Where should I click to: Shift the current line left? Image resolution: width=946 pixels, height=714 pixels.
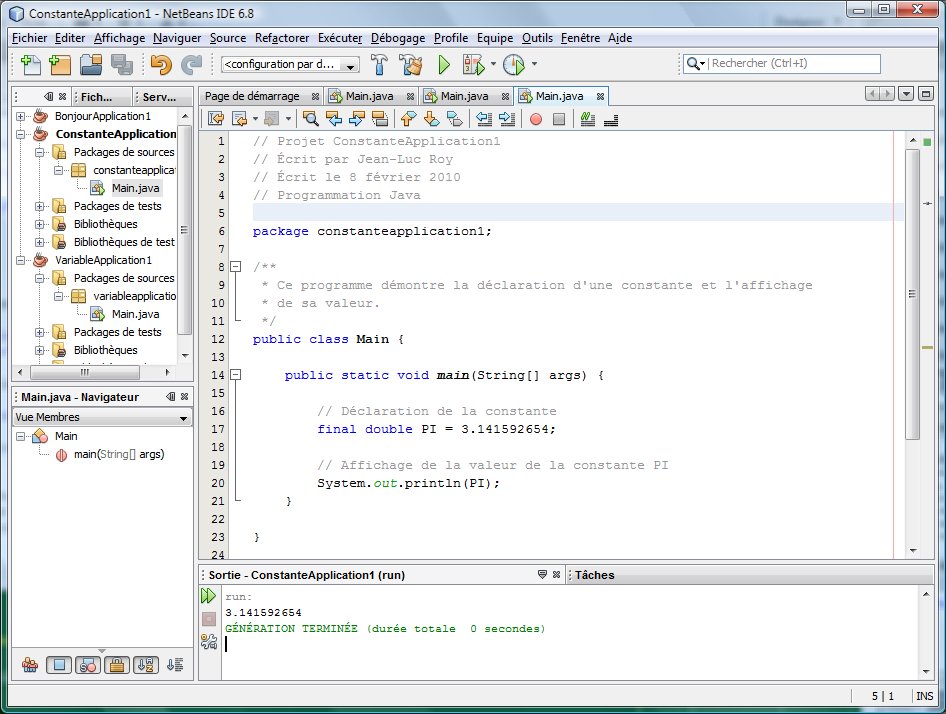484,119
